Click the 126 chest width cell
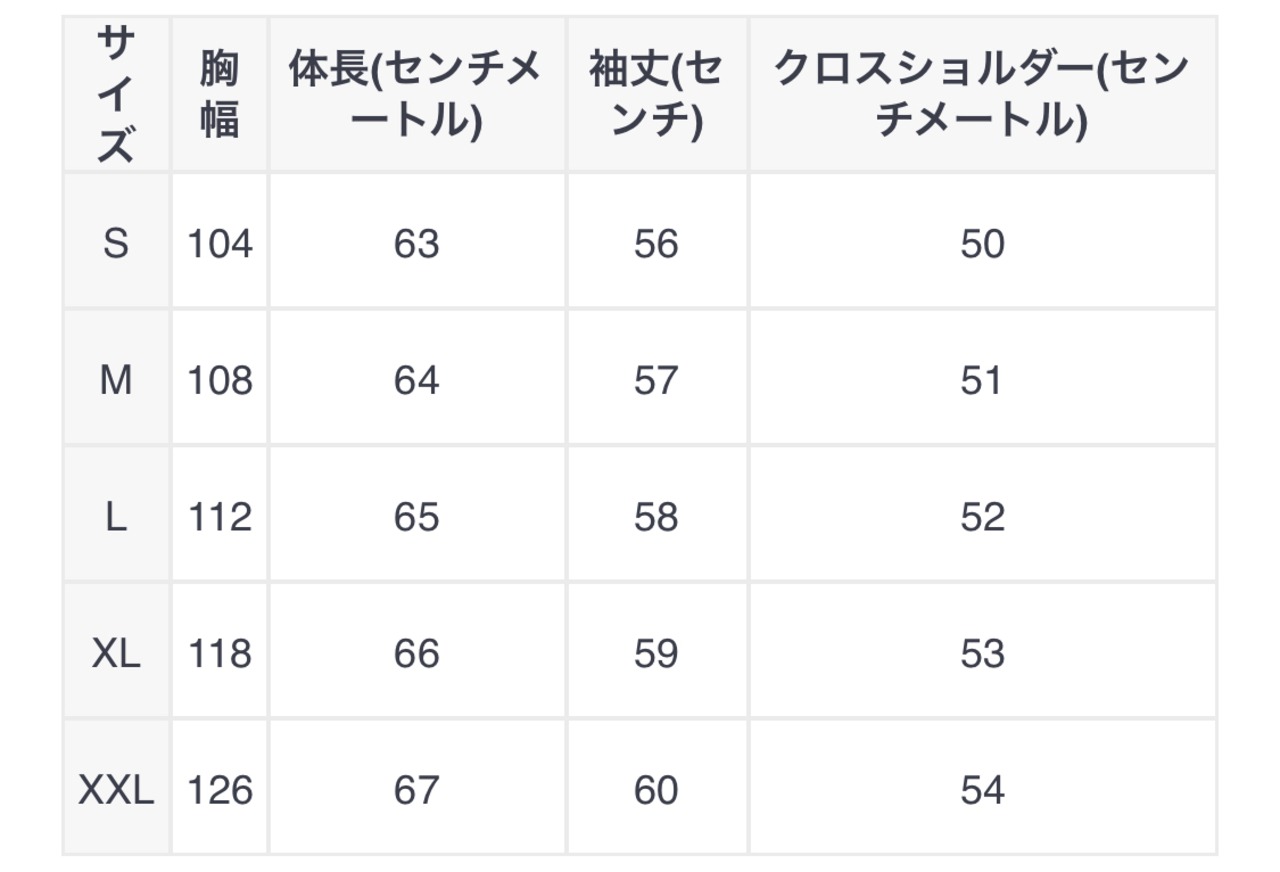Viewport: 1280px width, 872px height. [x=220, y=791]
